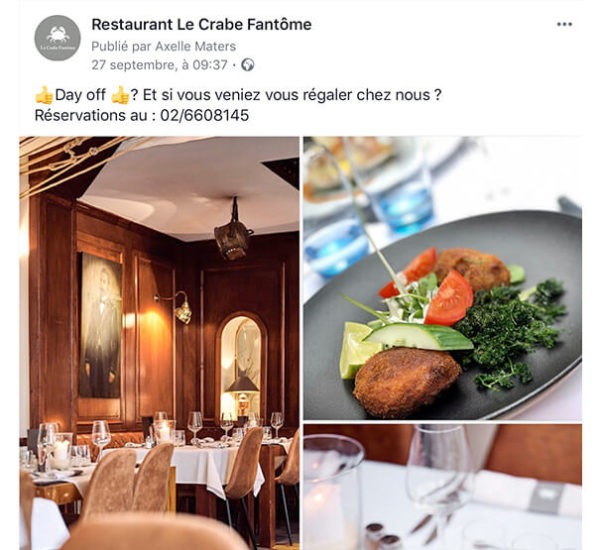Open the blurred wine glass table photo
The width and height of the screenshot is (600, 550).
(443, 487)
